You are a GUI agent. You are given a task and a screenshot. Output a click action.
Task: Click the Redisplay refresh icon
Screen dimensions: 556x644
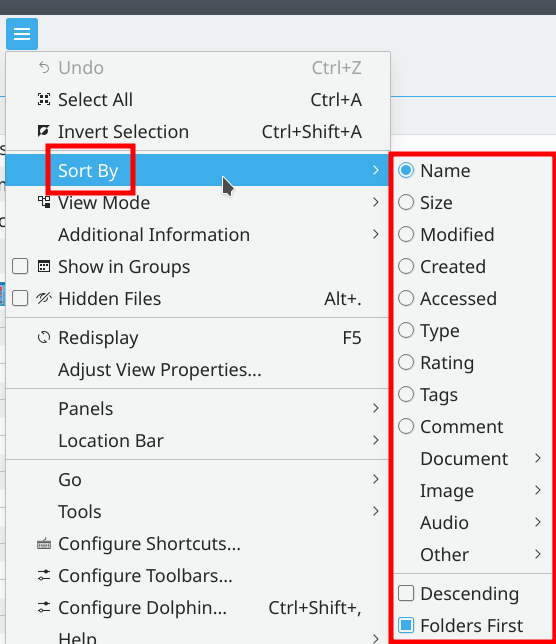point(44,338)
